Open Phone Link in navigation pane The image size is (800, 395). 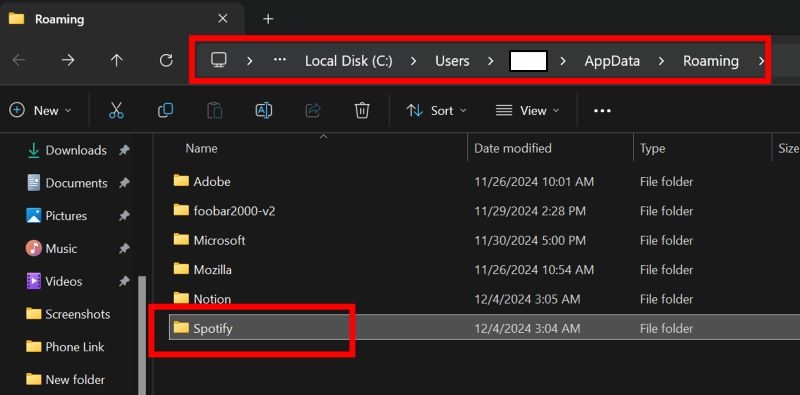click(x=74, y=347)
